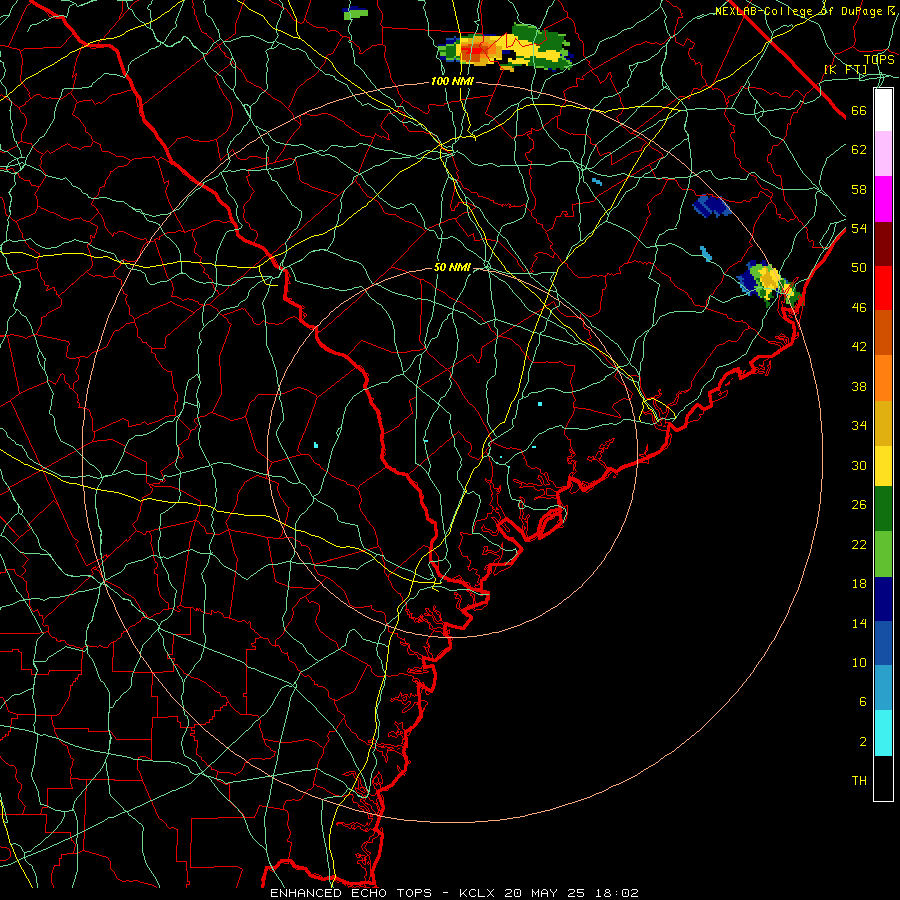
Task: Click the maroon legend color block
Action: [883, 243]
